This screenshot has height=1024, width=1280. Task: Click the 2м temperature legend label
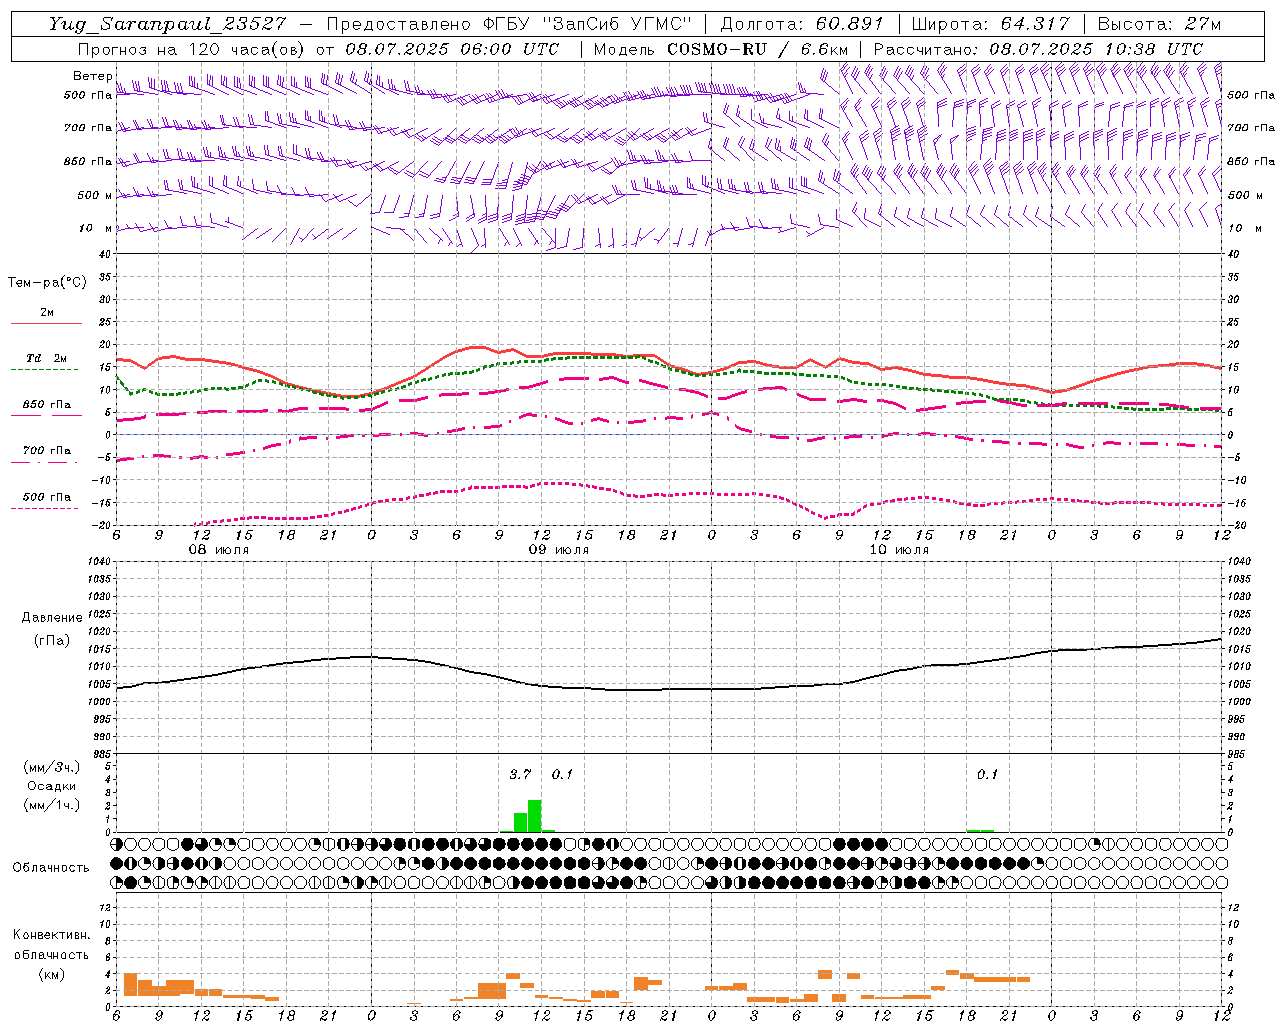point(47,313)
